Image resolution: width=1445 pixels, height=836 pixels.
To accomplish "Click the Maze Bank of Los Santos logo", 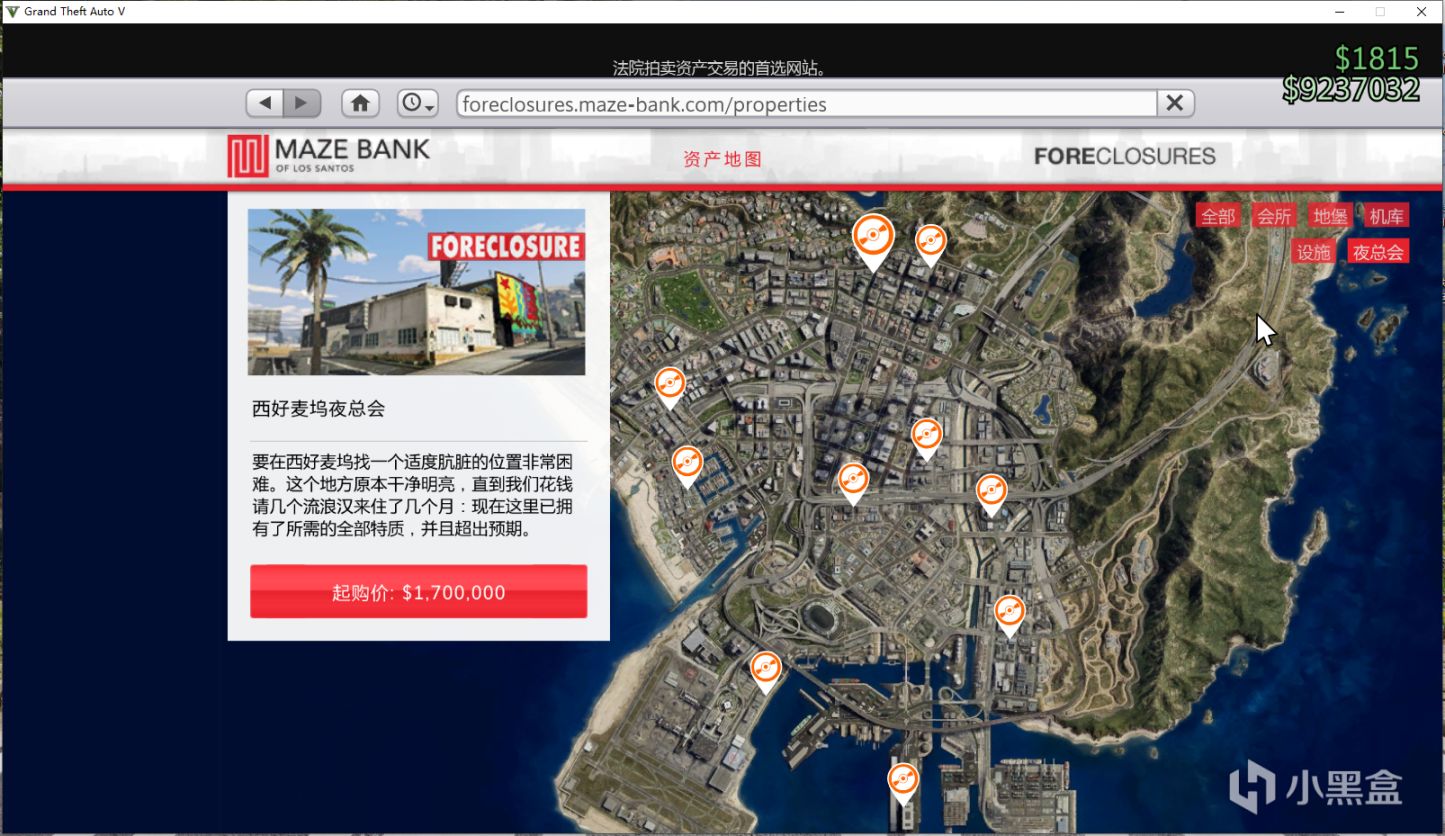I will (x=329, y=156).
